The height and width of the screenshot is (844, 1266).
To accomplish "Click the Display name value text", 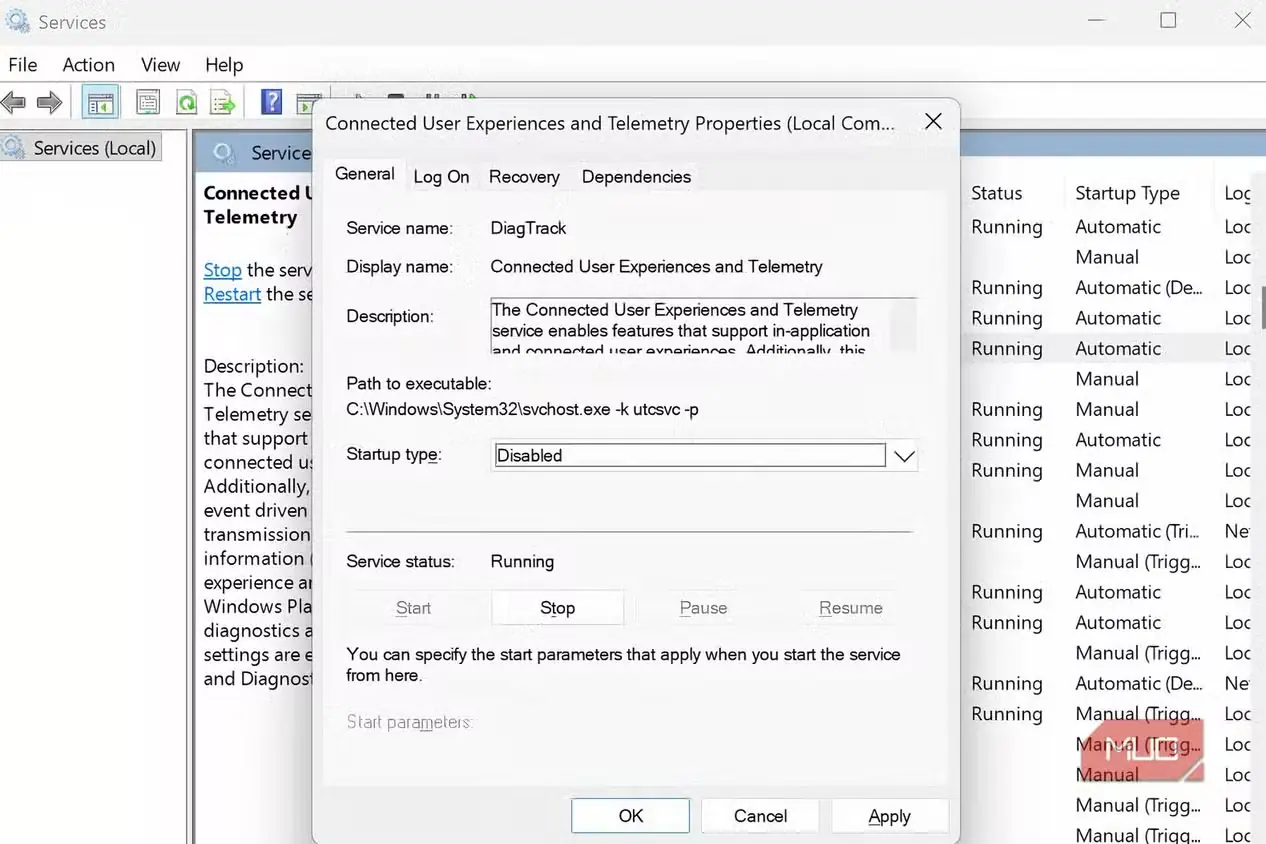I will 656,267.
